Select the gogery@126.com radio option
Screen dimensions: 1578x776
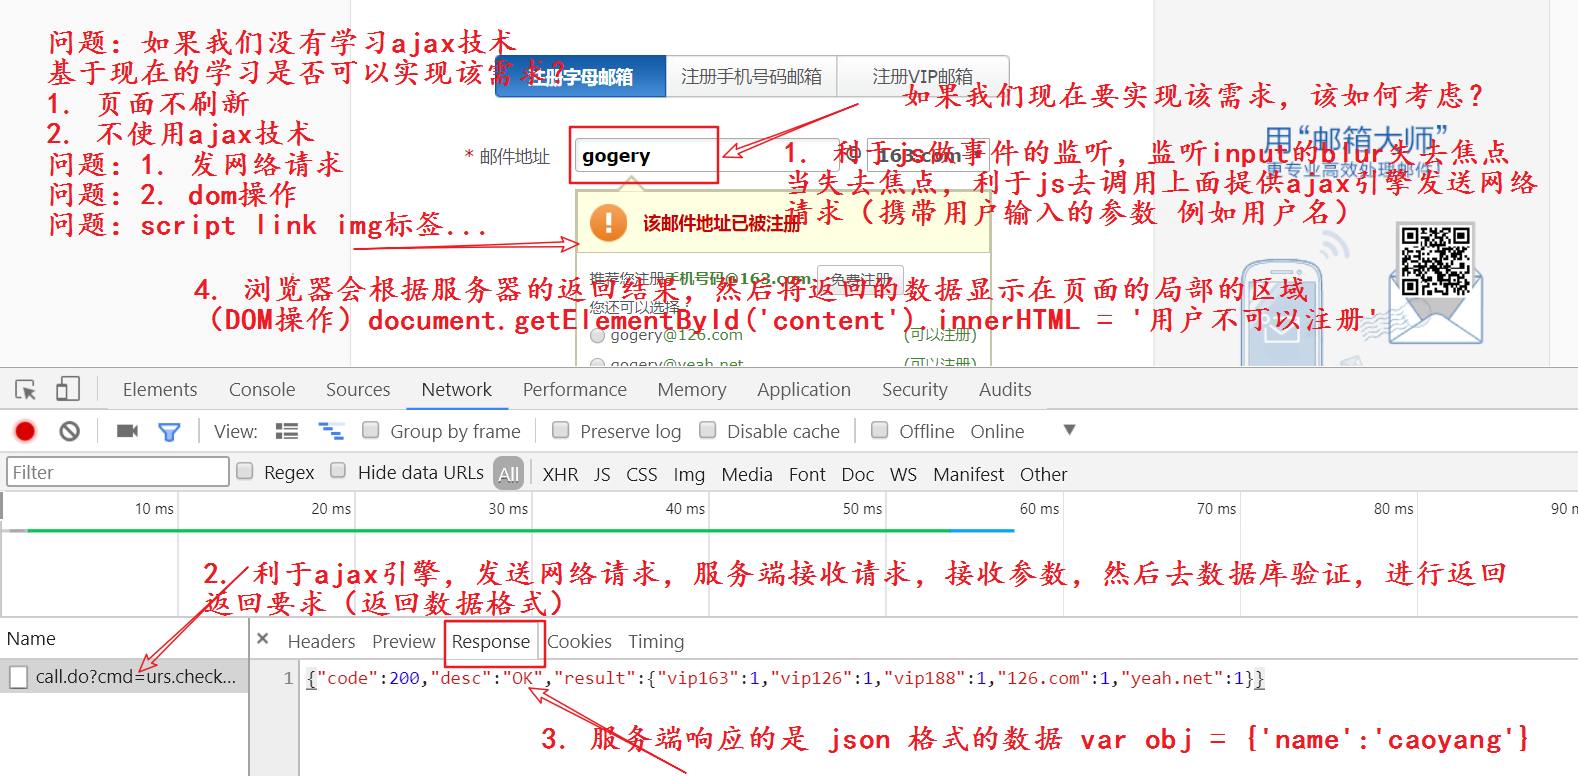point(598,337)
